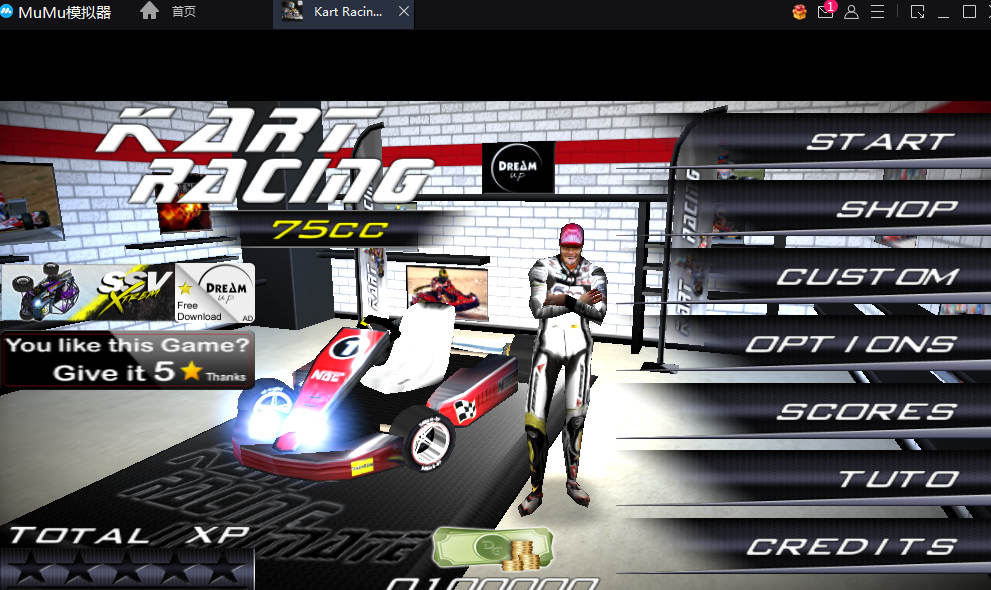Click the user account icon
The width and height of the screenshot is (991, 590).
(x=851, y=12)
